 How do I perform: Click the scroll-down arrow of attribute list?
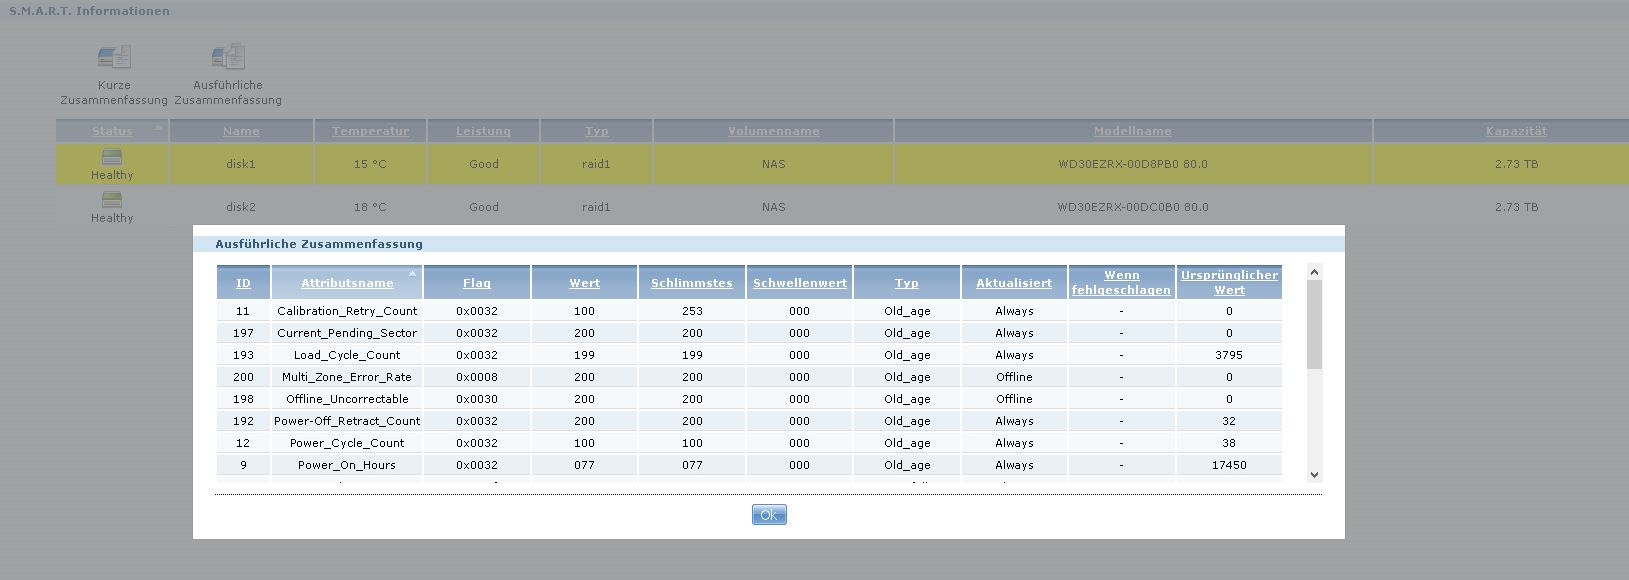click(1314, 475)
